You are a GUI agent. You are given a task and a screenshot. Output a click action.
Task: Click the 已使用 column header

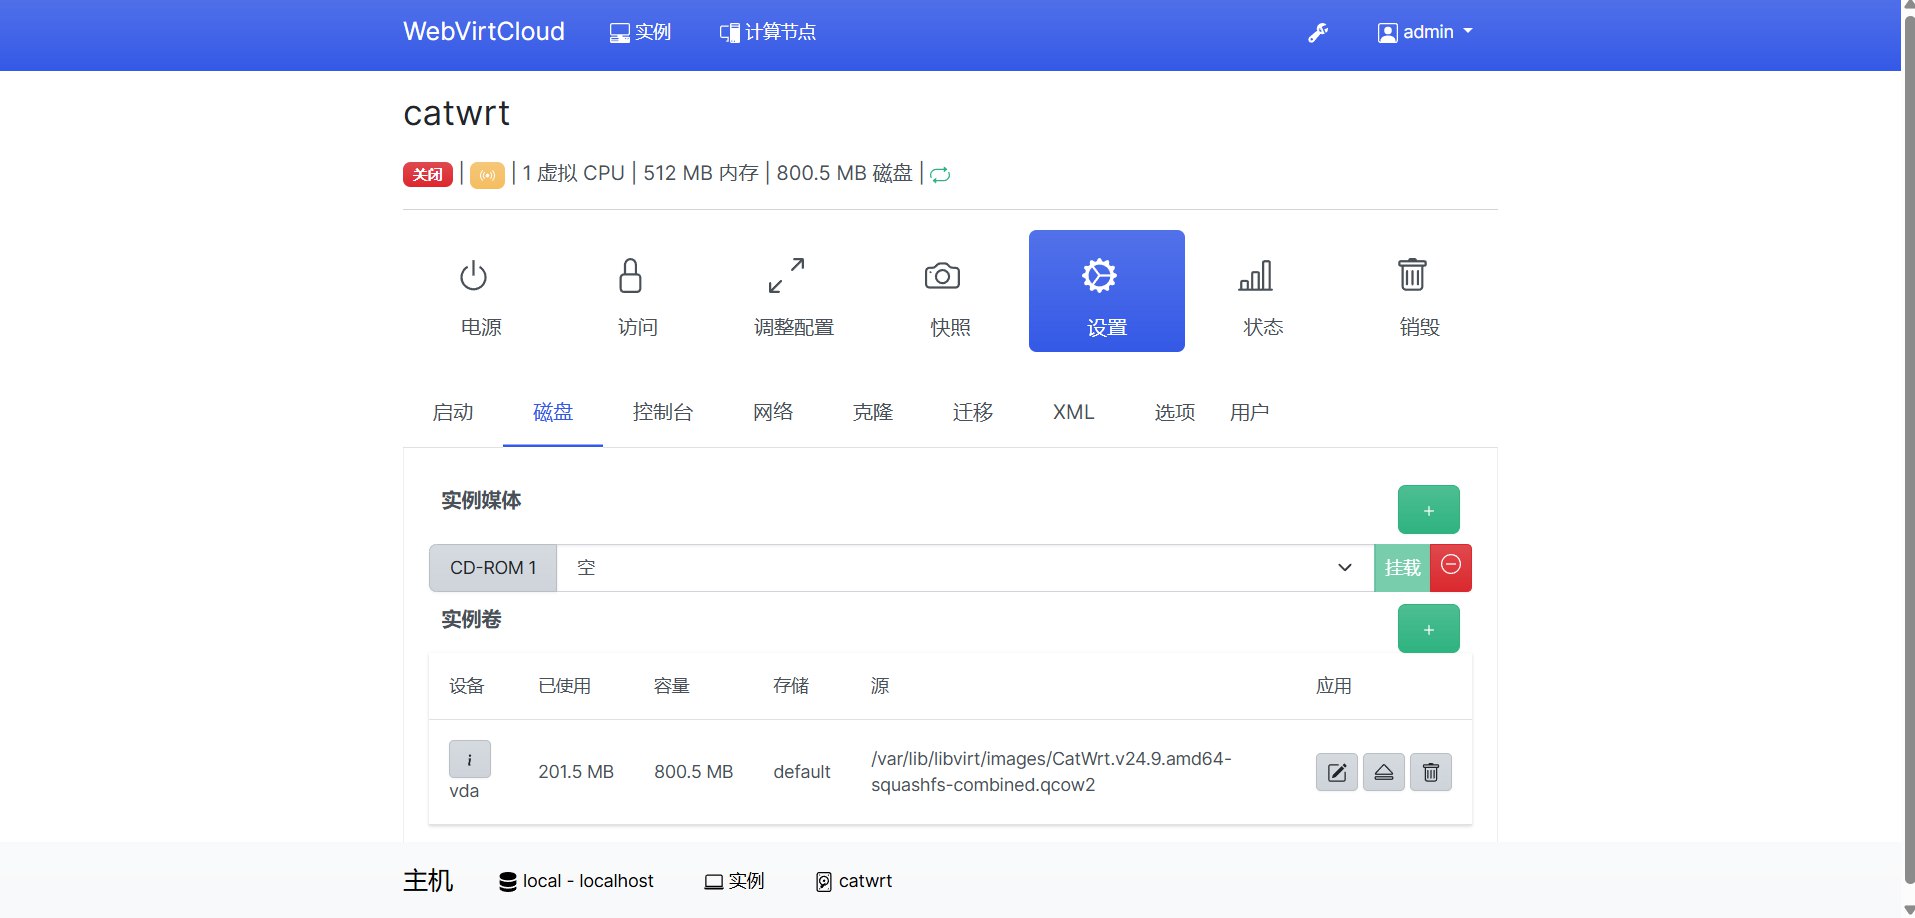click(565, 686)
